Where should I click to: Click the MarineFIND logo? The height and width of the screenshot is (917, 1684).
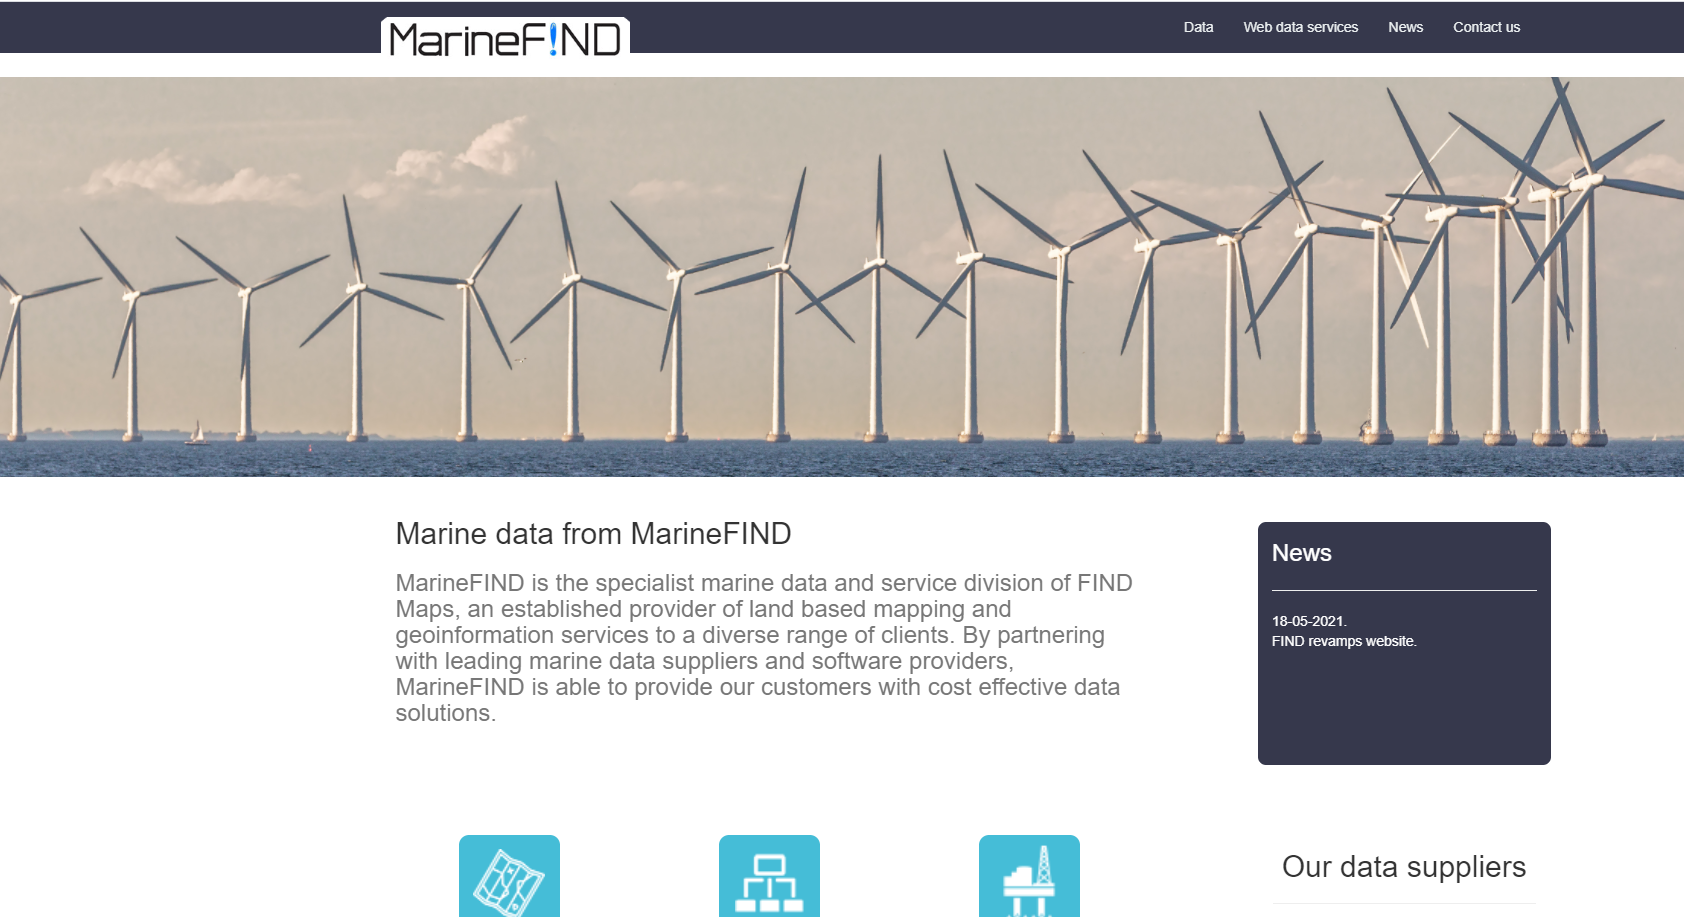pyautogui.click(x=505, y=38)
